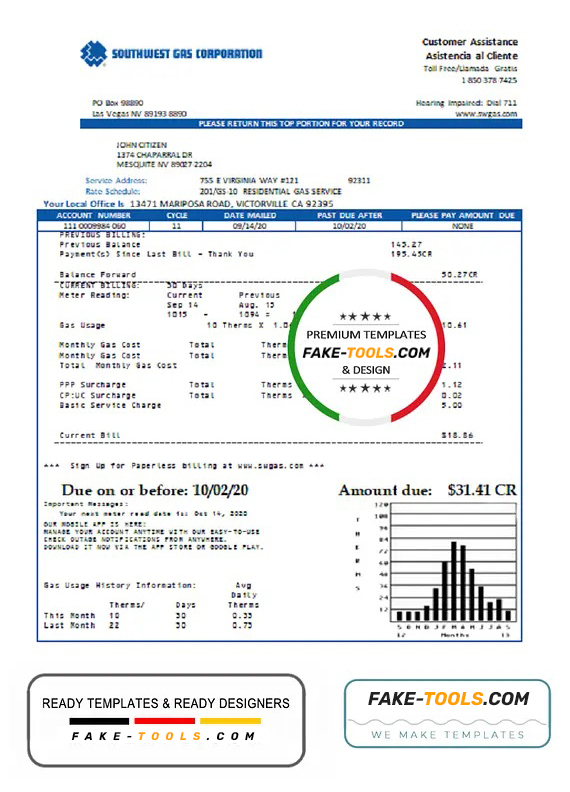Screen dimensions: 570x792
Task: Click the zip code 92311
Action: click(359, 180)
